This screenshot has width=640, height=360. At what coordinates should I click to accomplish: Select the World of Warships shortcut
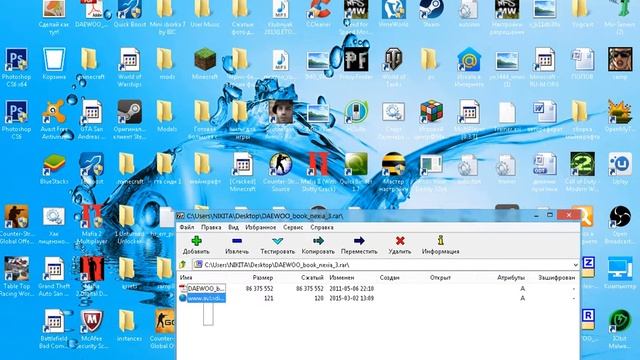click(x=130, y=67)
